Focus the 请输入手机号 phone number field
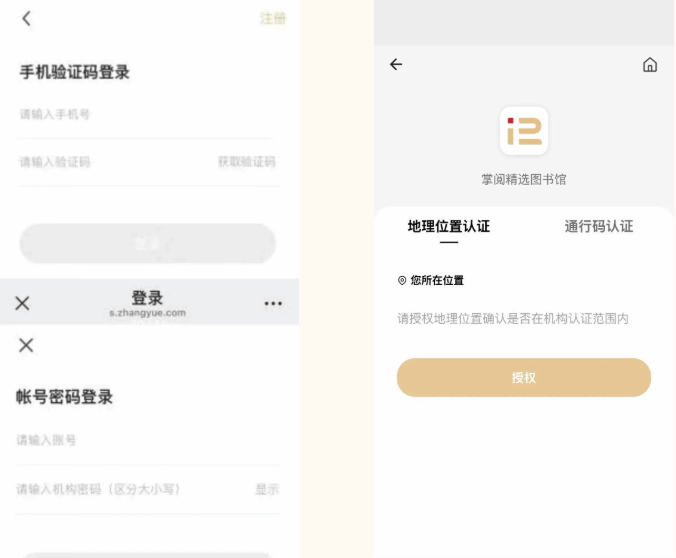The height and width of the screenshot is (558, 676). coord(147,114)
